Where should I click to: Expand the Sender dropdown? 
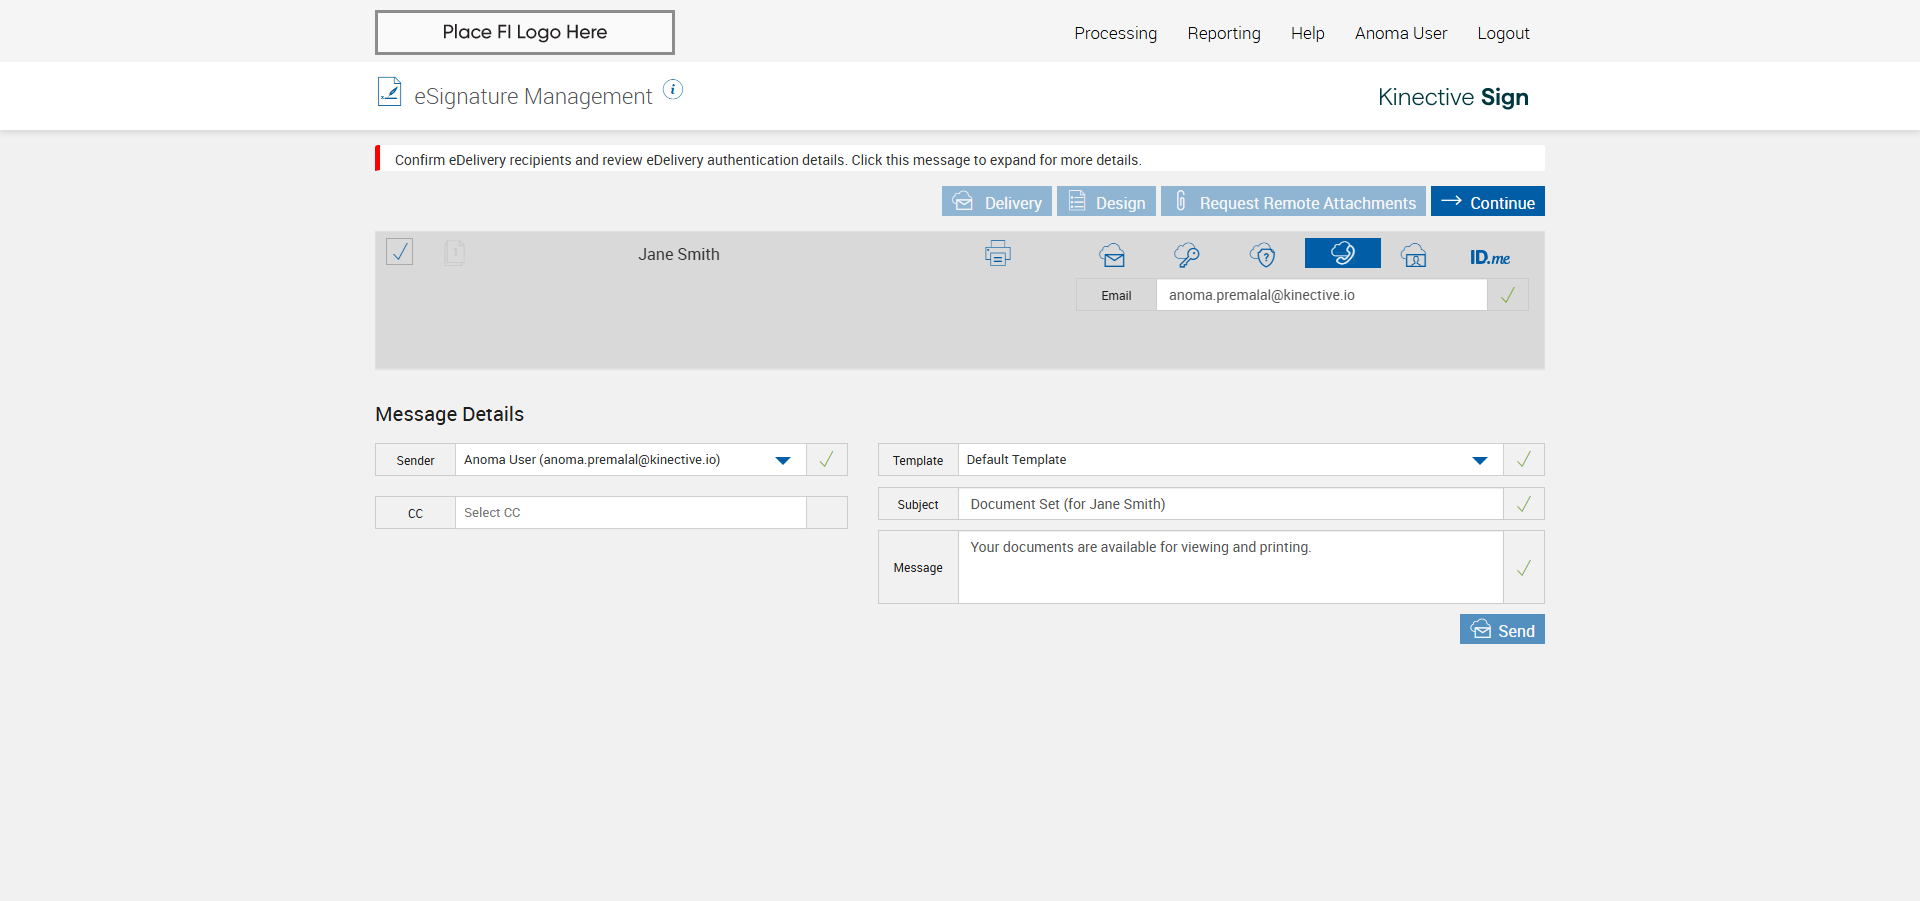pos(783,460)
